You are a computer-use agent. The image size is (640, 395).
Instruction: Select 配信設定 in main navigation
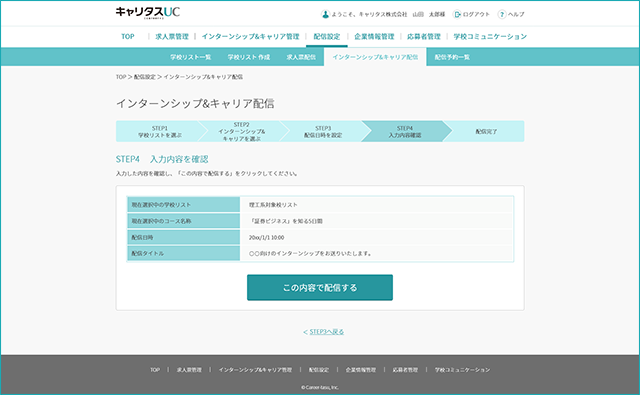tap(327, 36)
